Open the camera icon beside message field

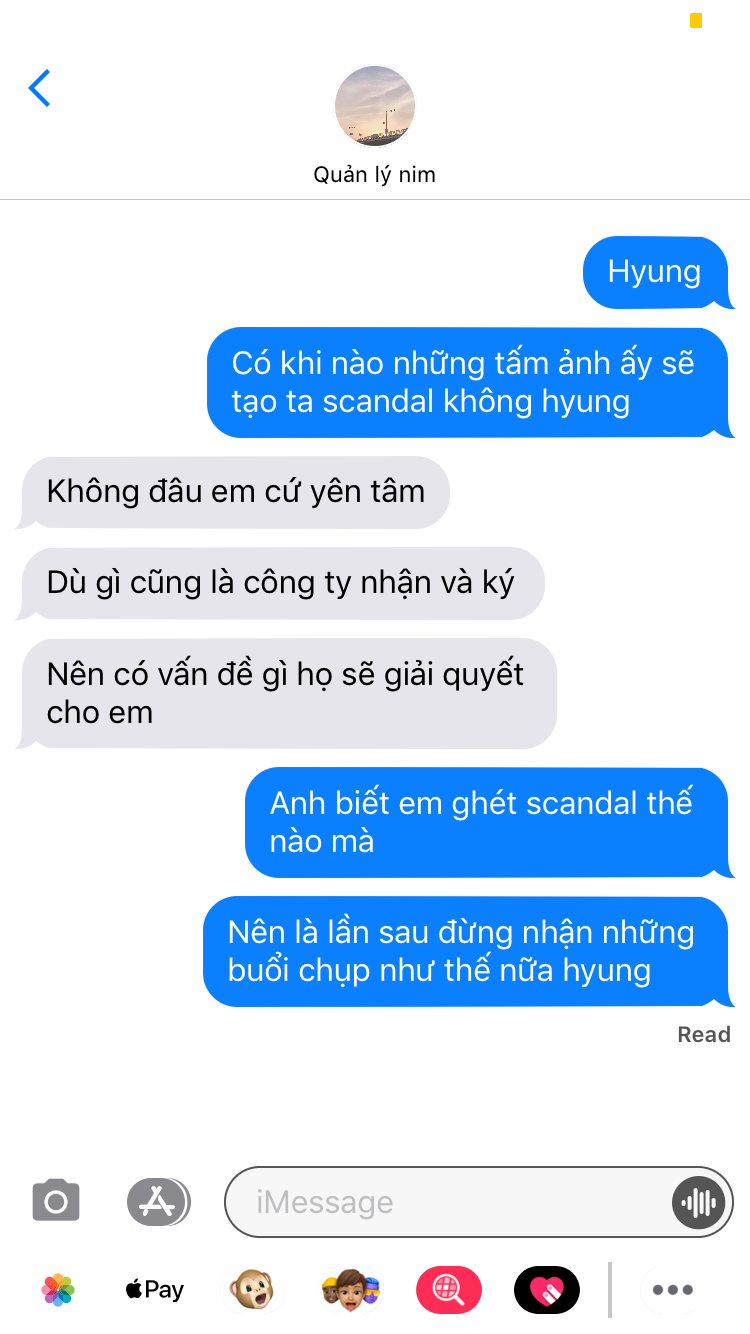56,1201
